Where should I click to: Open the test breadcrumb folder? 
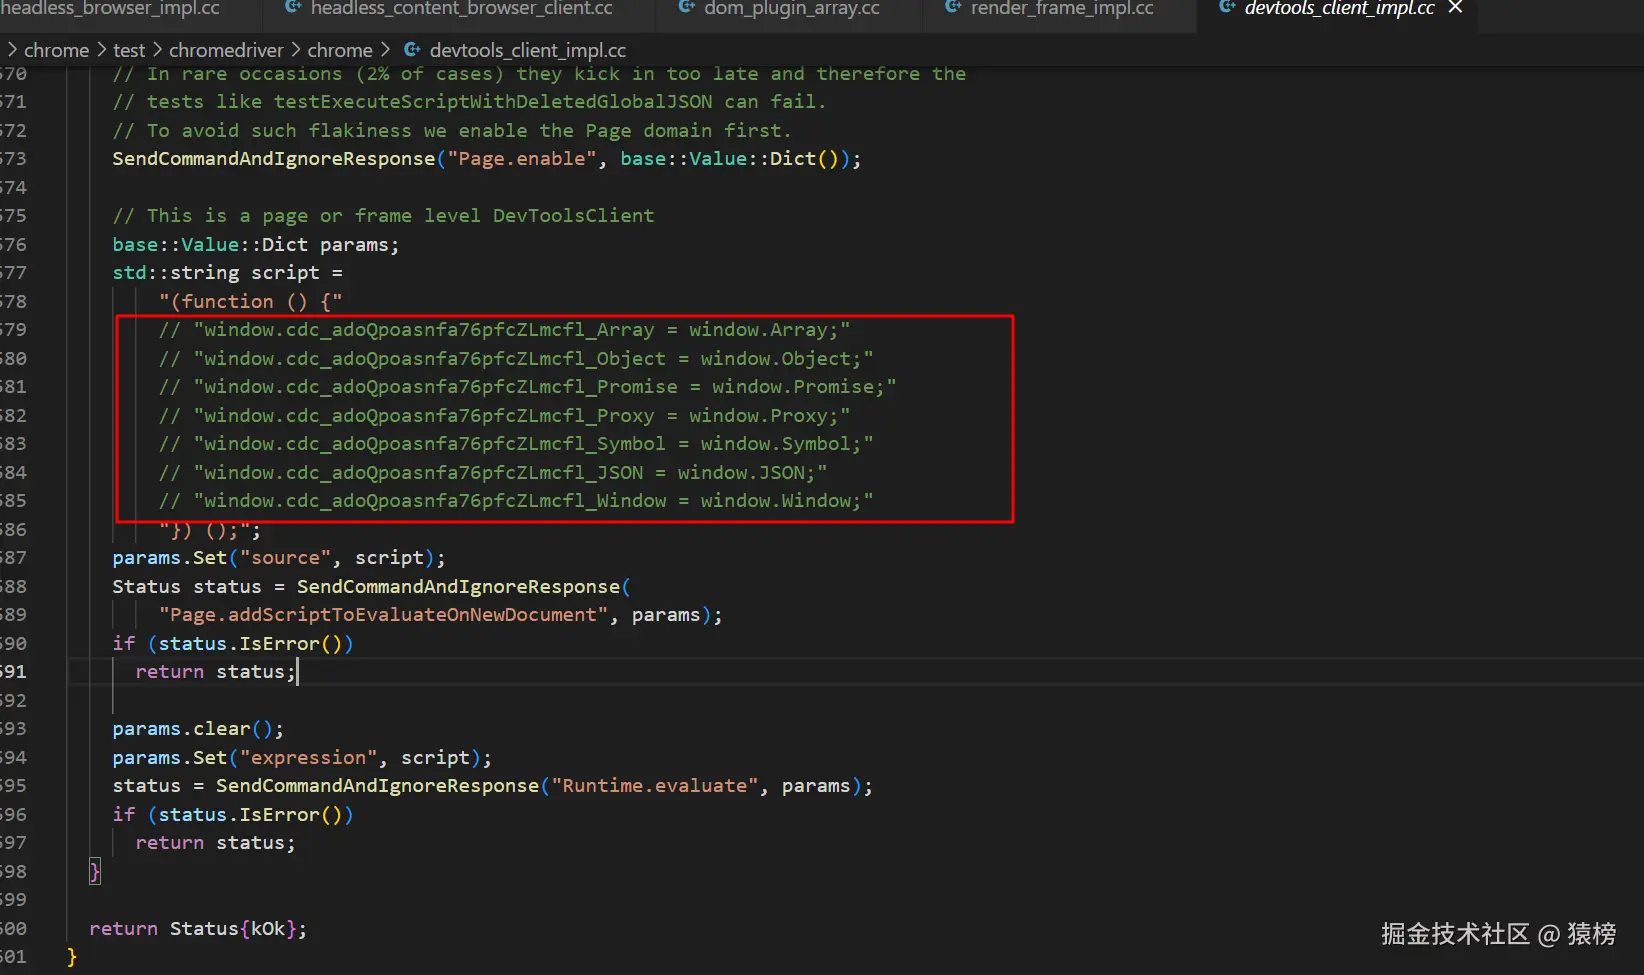[129, 50]
